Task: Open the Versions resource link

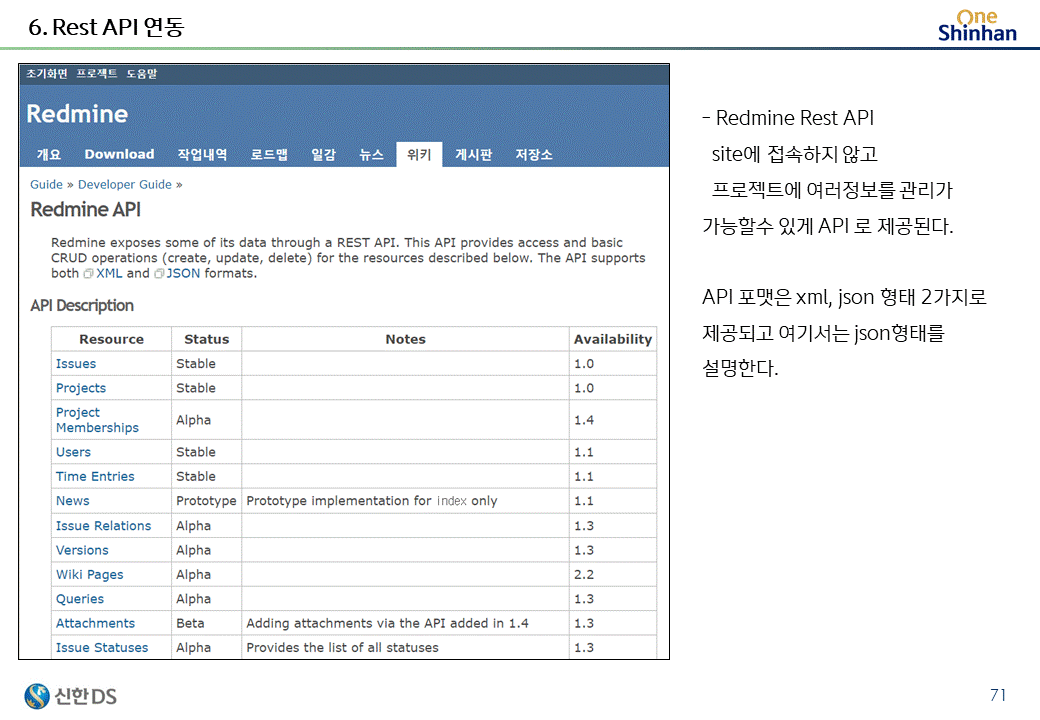Action: [x=82, y=550]
